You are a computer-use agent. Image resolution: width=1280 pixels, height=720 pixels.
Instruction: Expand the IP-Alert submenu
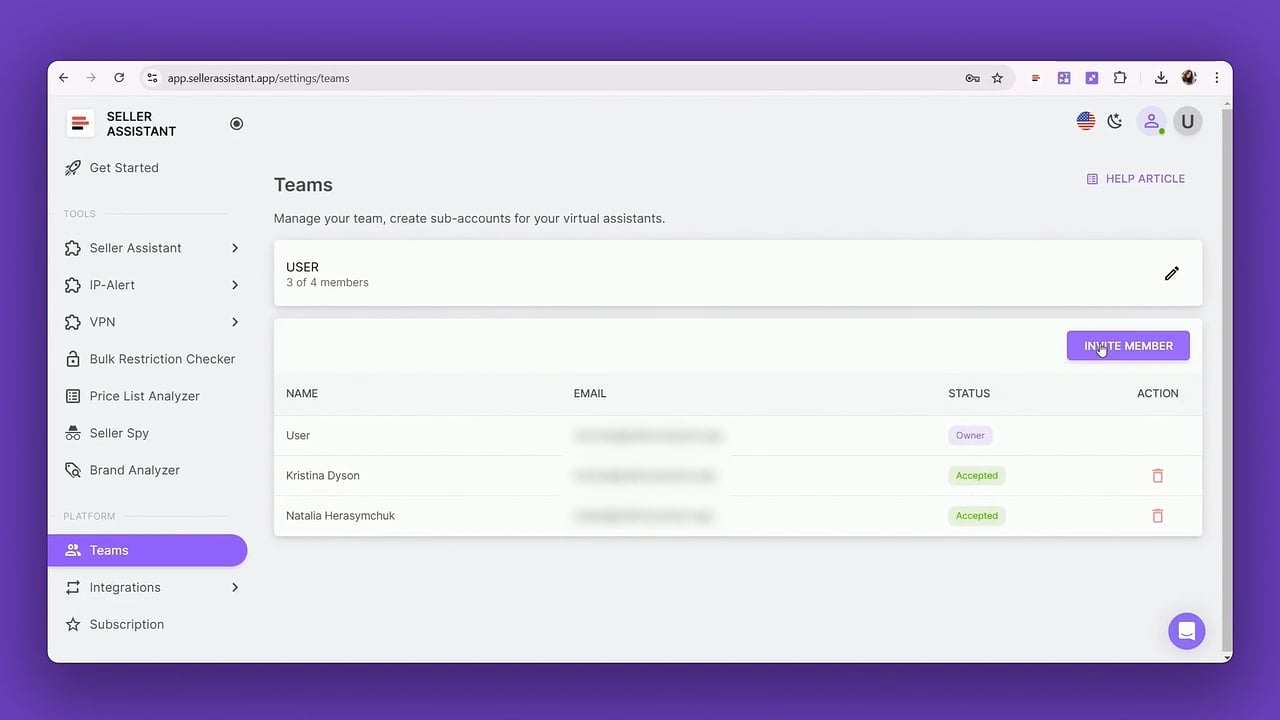pos(235,285)
